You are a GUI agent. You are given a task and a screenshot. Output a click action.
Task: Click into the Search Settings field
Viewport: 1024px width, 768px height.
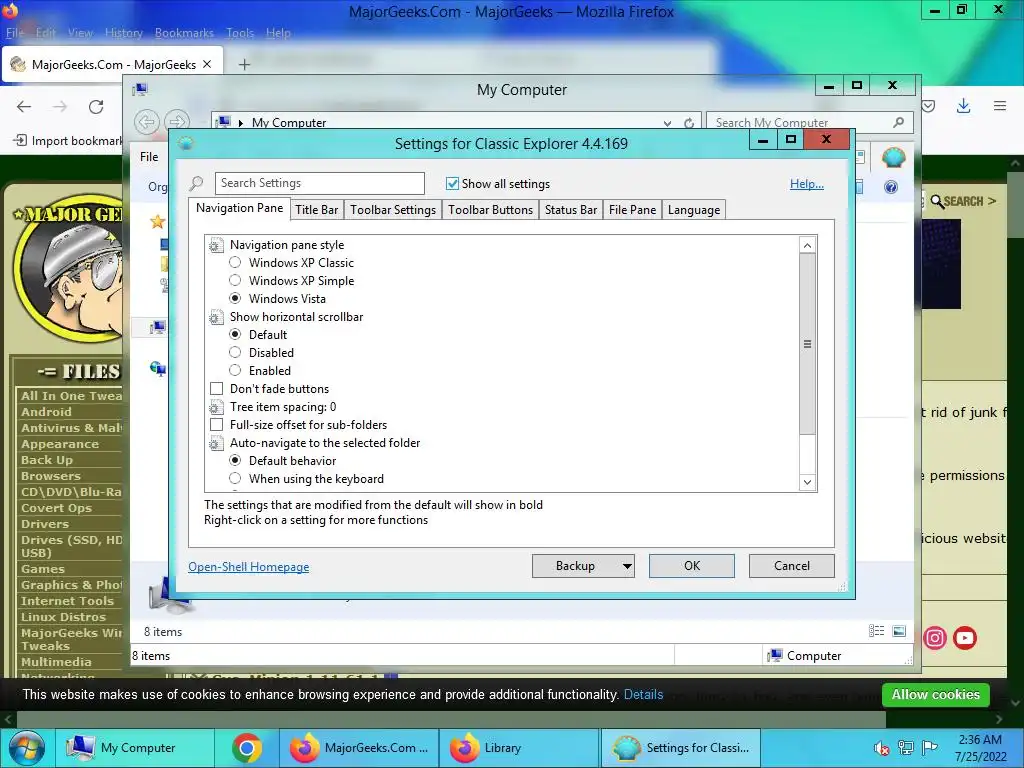point(319,184)
